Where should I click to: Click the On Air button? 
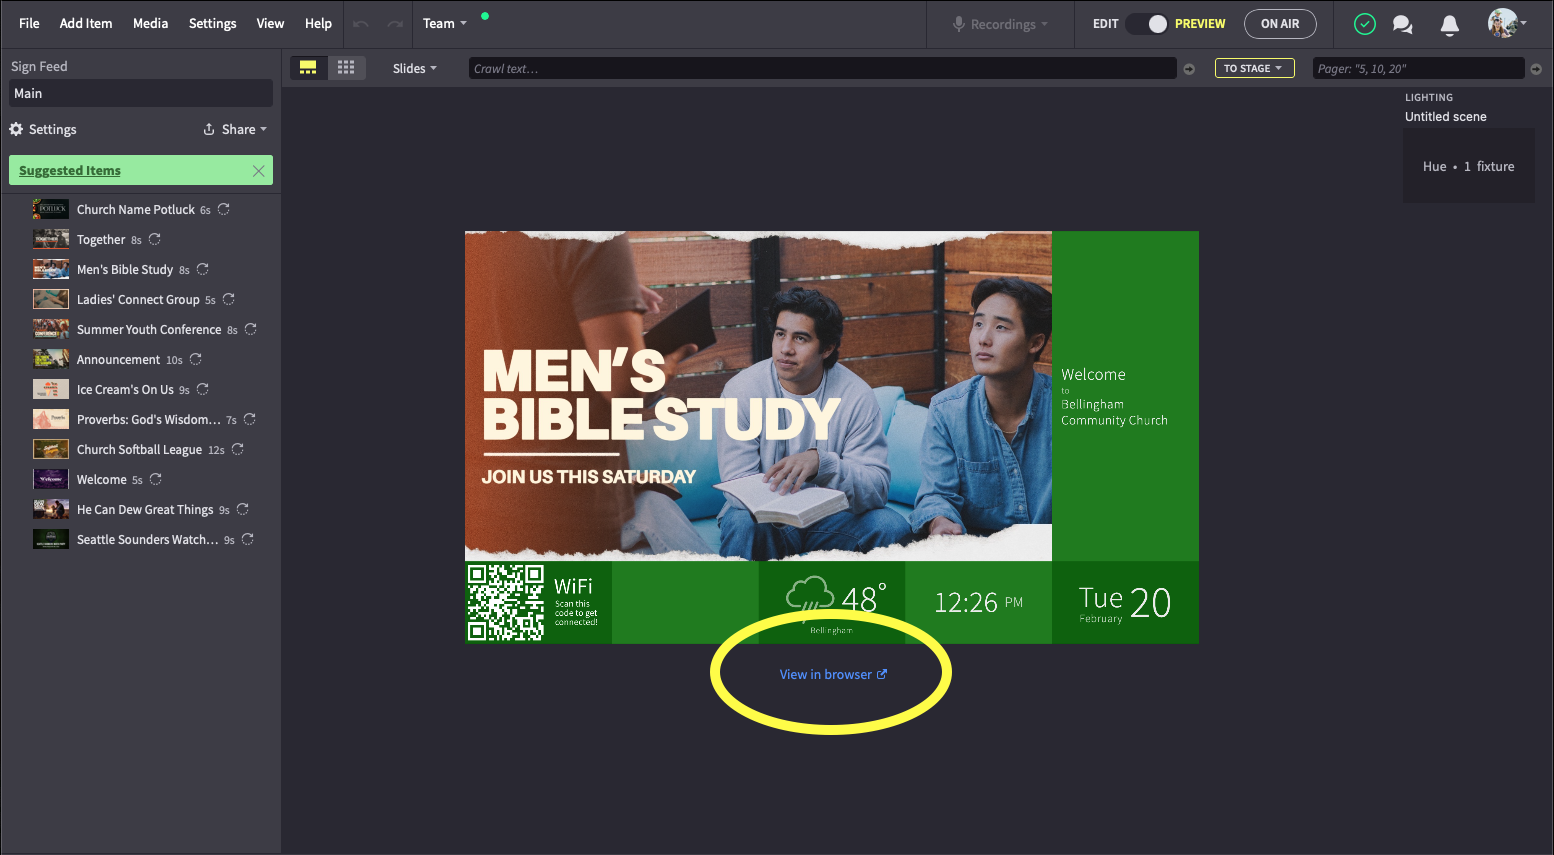[1280, 24]
